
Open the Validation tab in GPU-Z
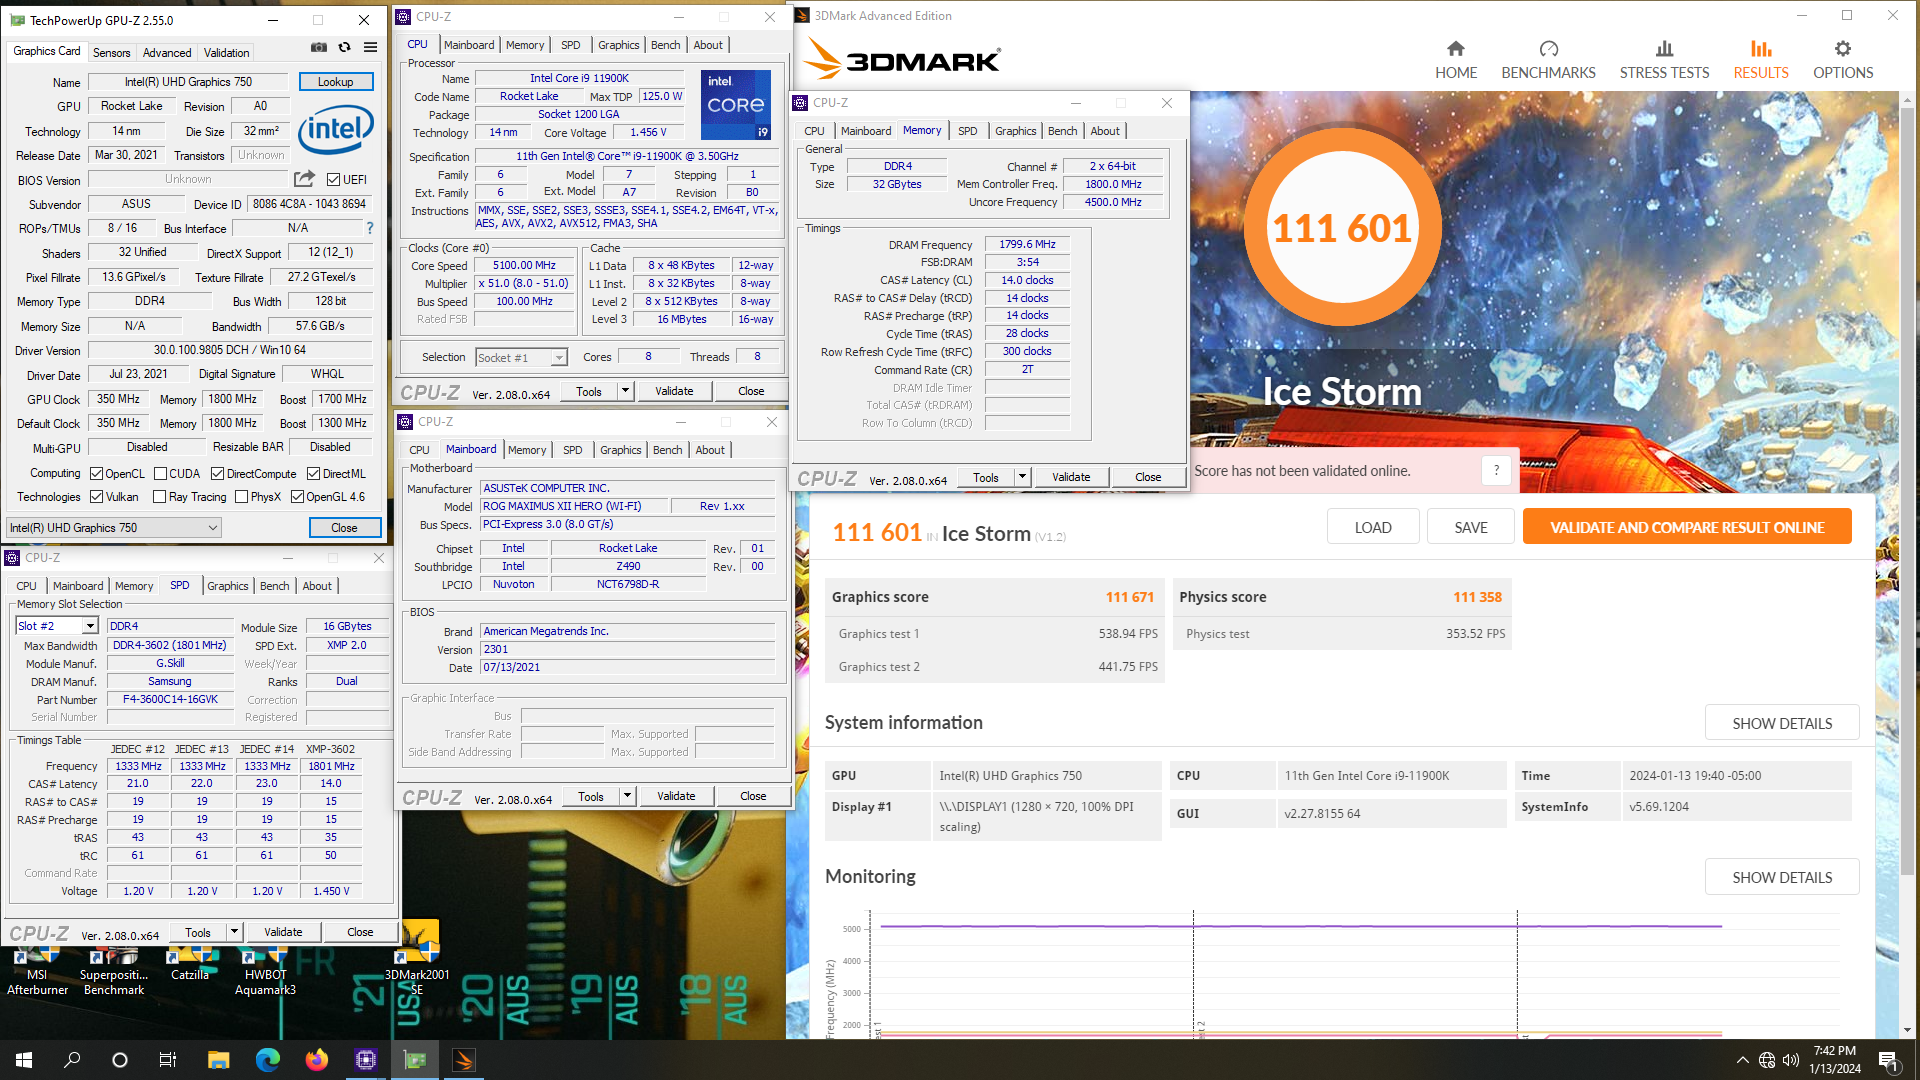point(227,53)
